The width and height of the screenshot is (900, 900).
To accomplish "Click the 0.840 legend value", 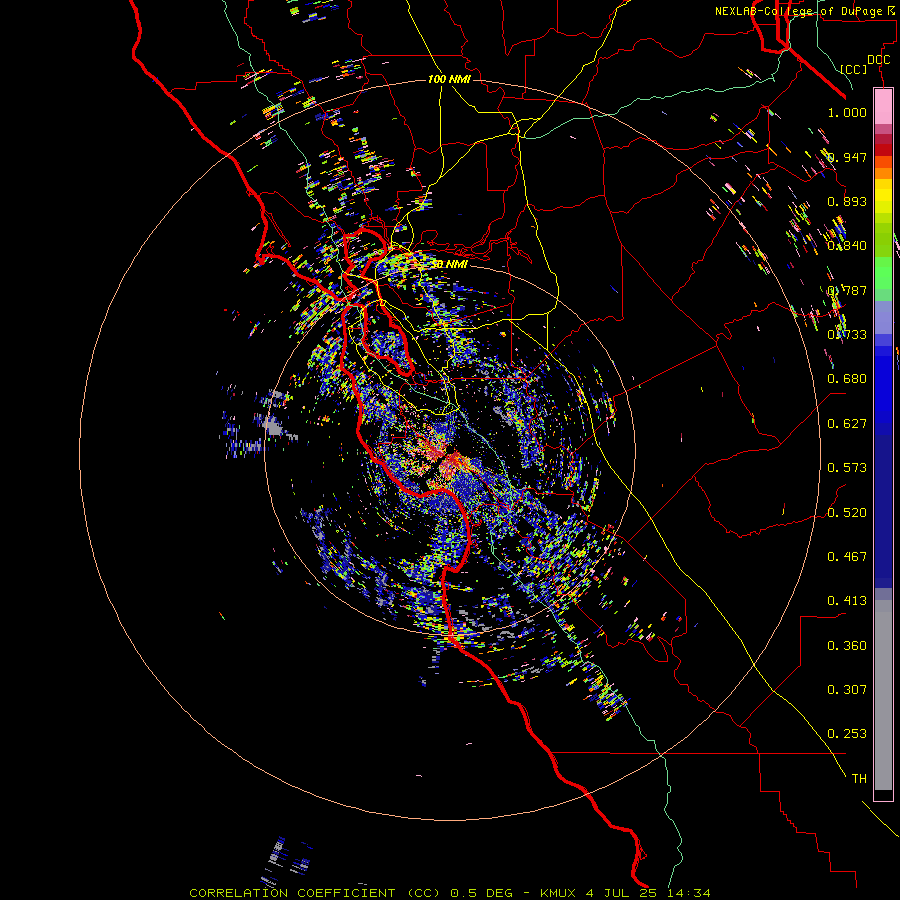I will click(x=847, y=246).
